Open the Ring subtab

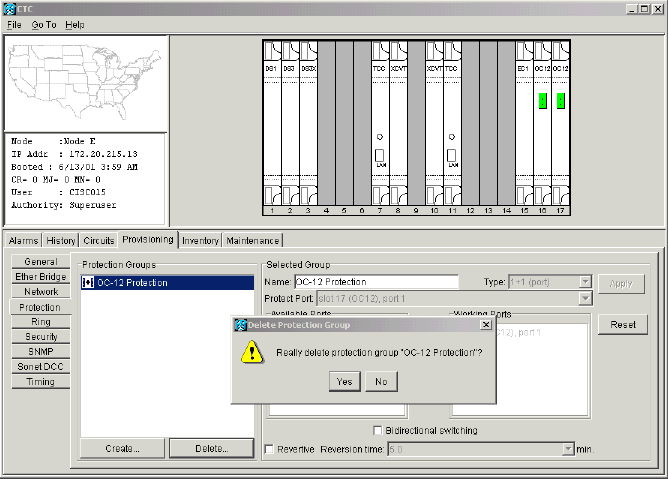tap(41, 322)
